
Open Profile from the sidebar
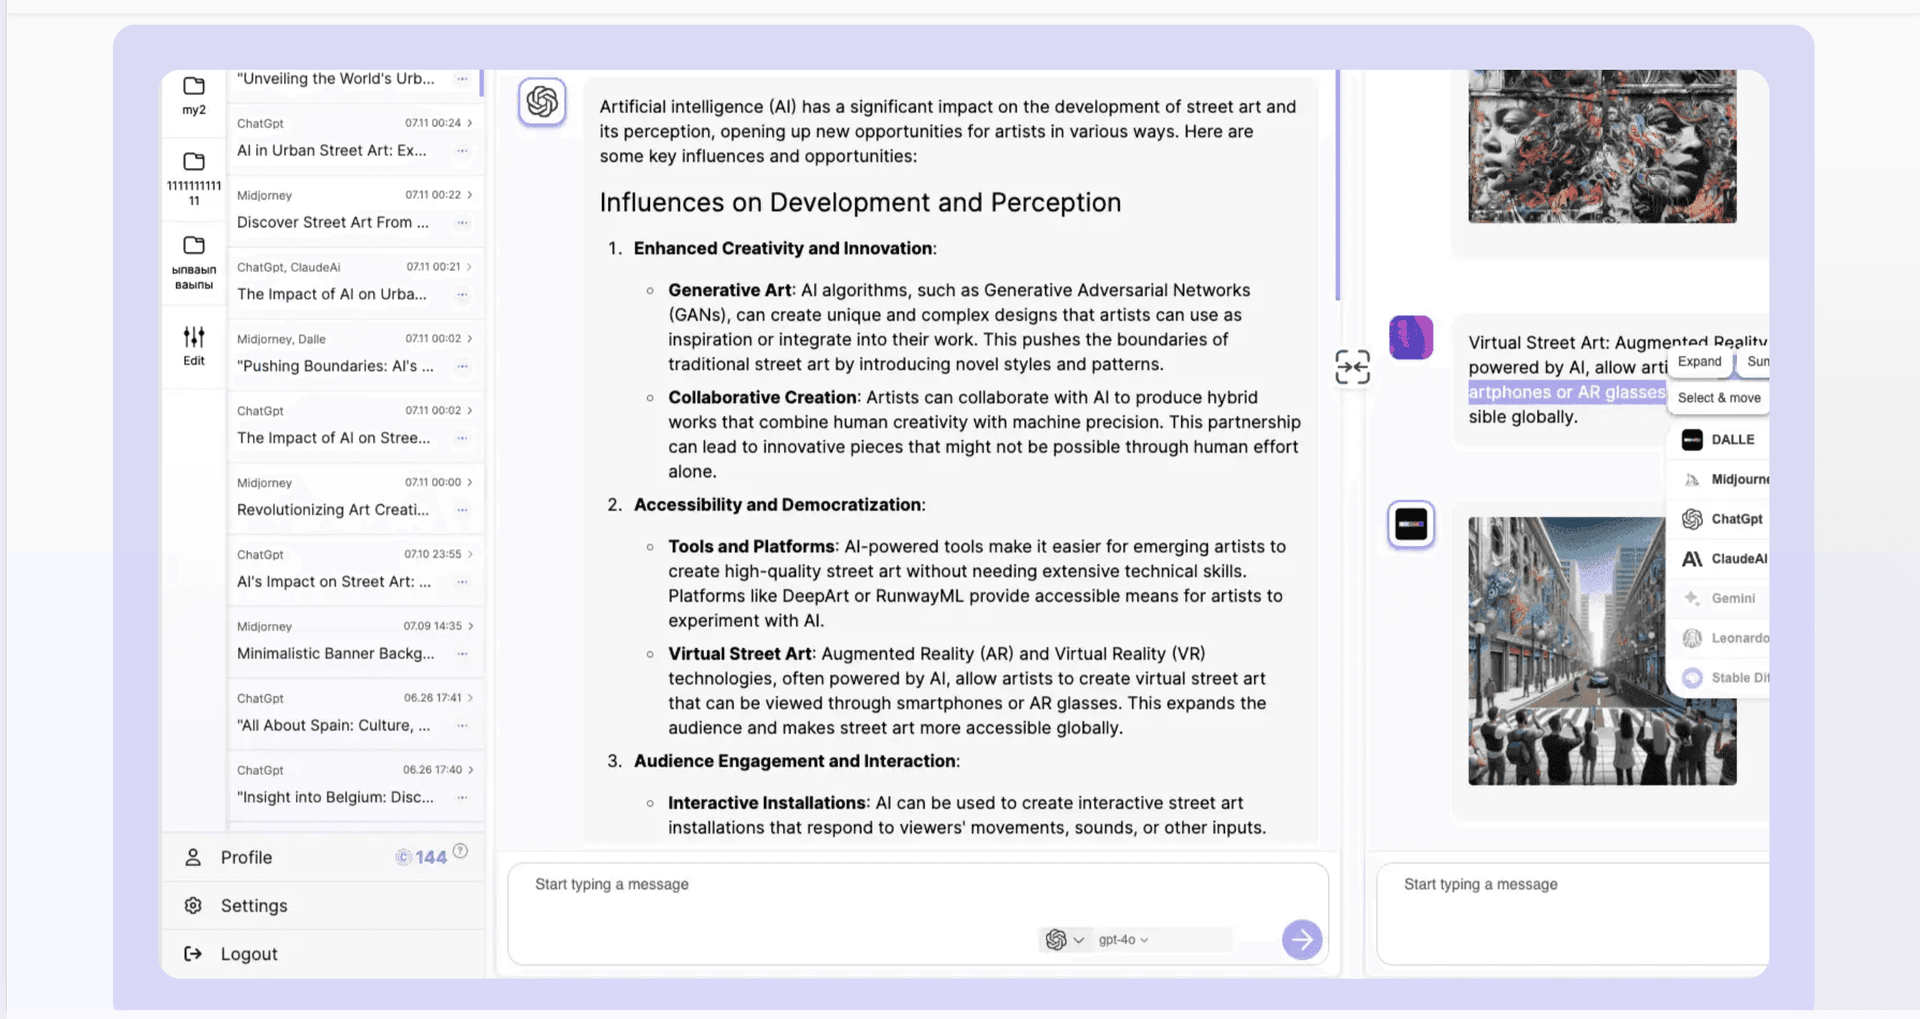(246, 857)
